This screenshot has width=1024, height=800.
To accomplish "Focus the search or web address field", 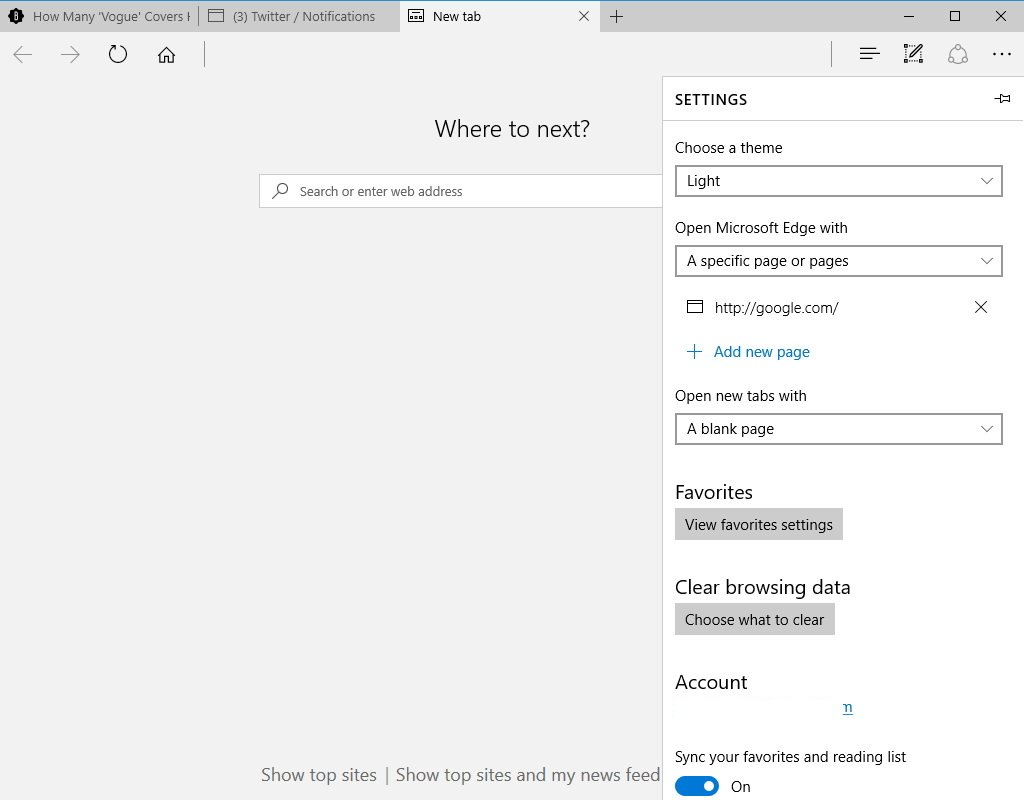I will click(x=470, y=191).
